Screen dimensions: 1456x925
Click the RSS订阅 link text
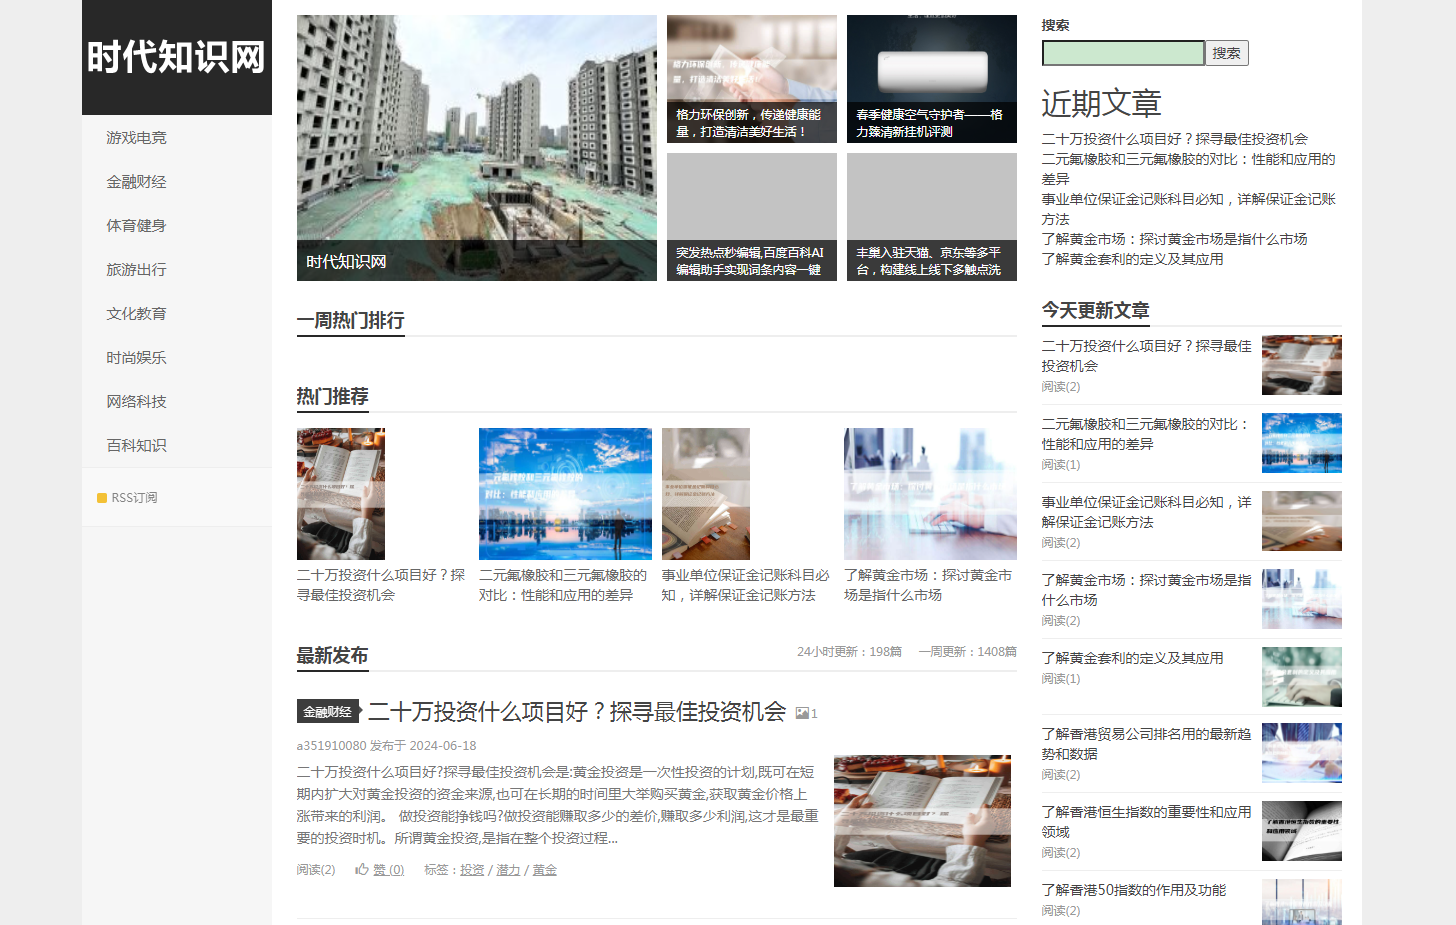pos(134,498)
